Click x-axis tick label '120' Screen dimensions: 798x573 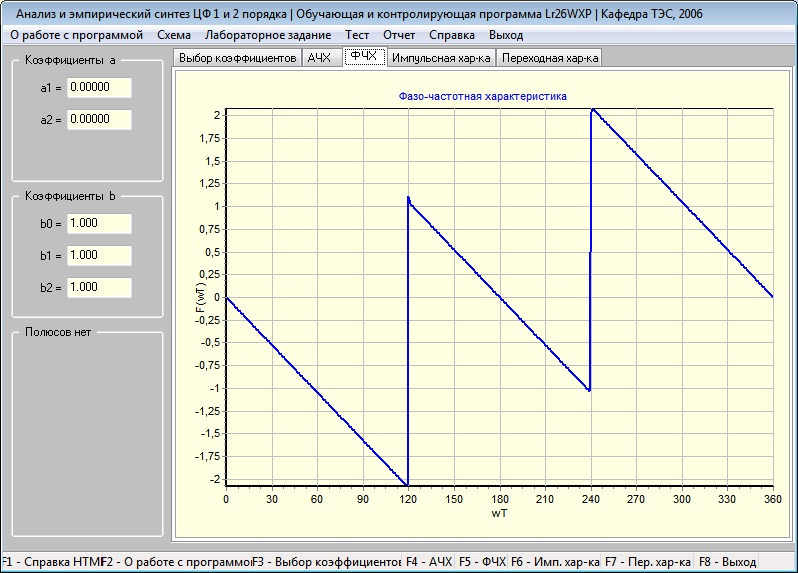(408, 499)
